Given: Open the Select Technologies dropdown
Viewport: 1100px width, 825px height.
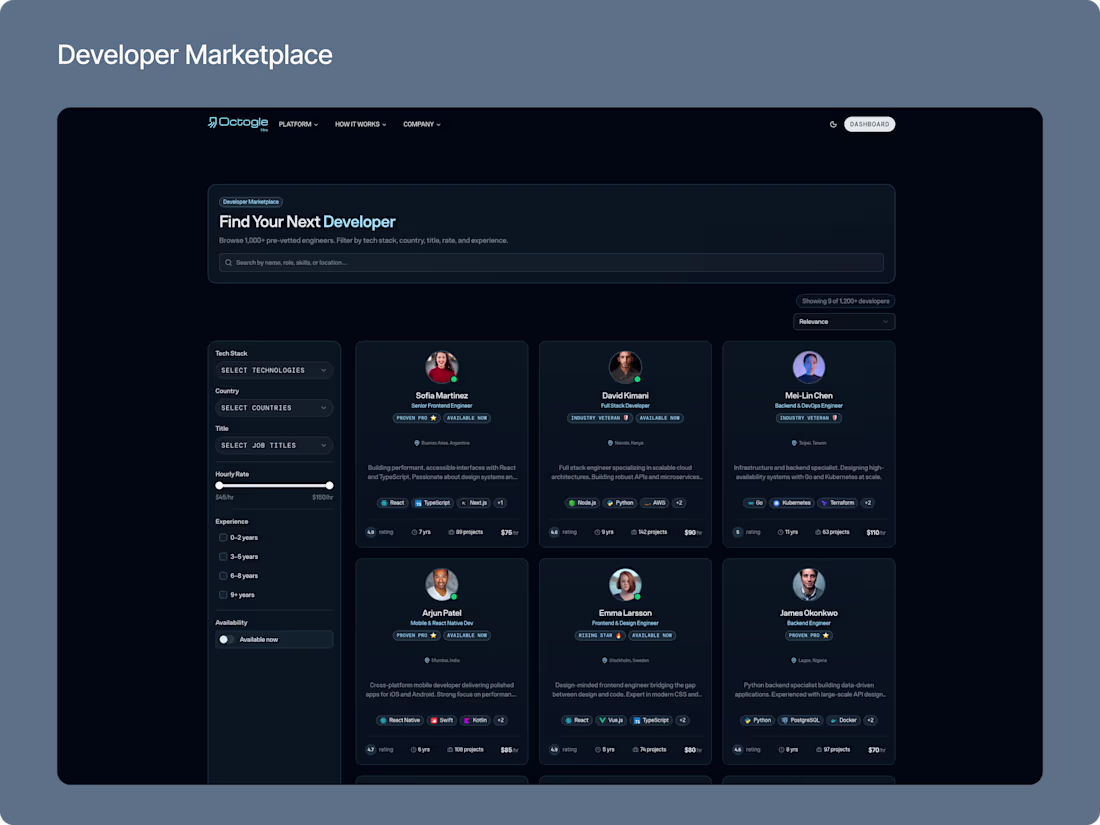Looking at the screenshot, I should coord(274,370).
